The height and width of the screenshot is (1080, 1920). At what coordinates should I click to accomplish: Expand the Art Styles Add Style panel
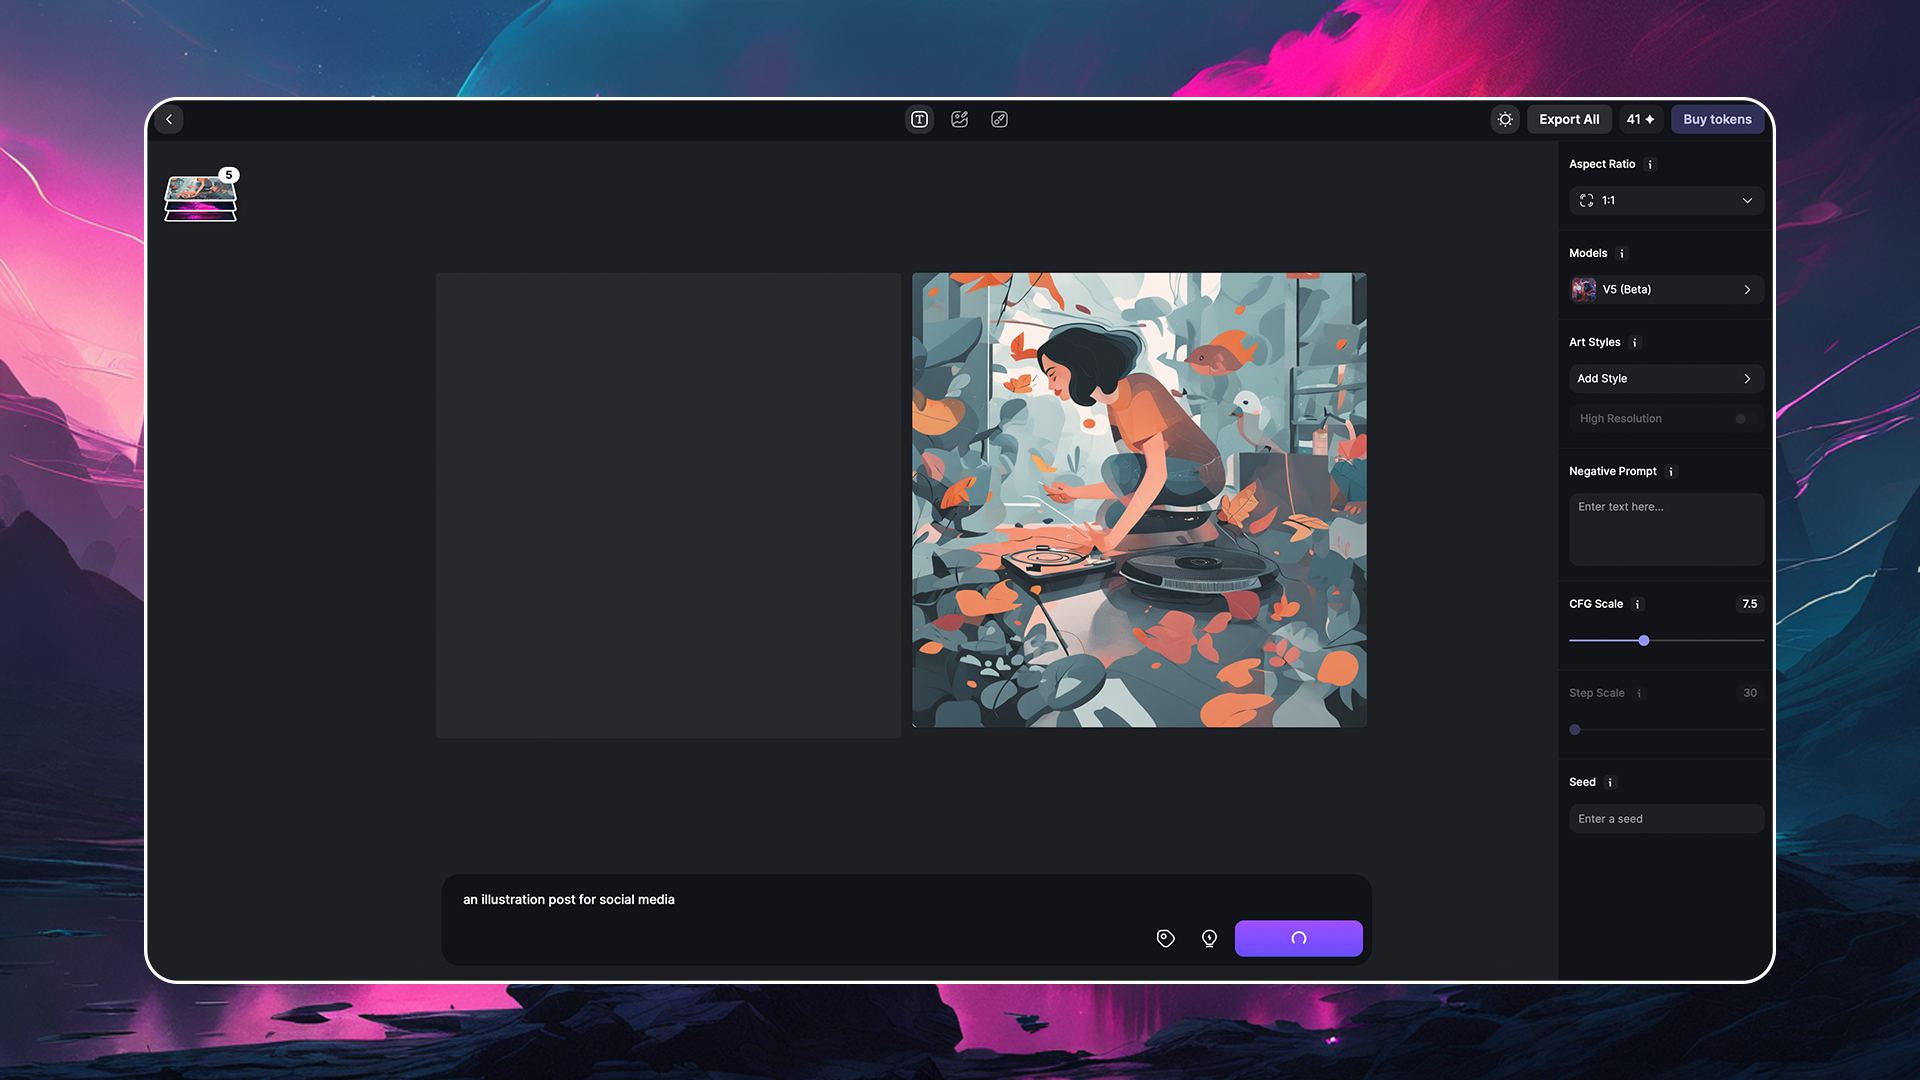[x=1665, y=378]
